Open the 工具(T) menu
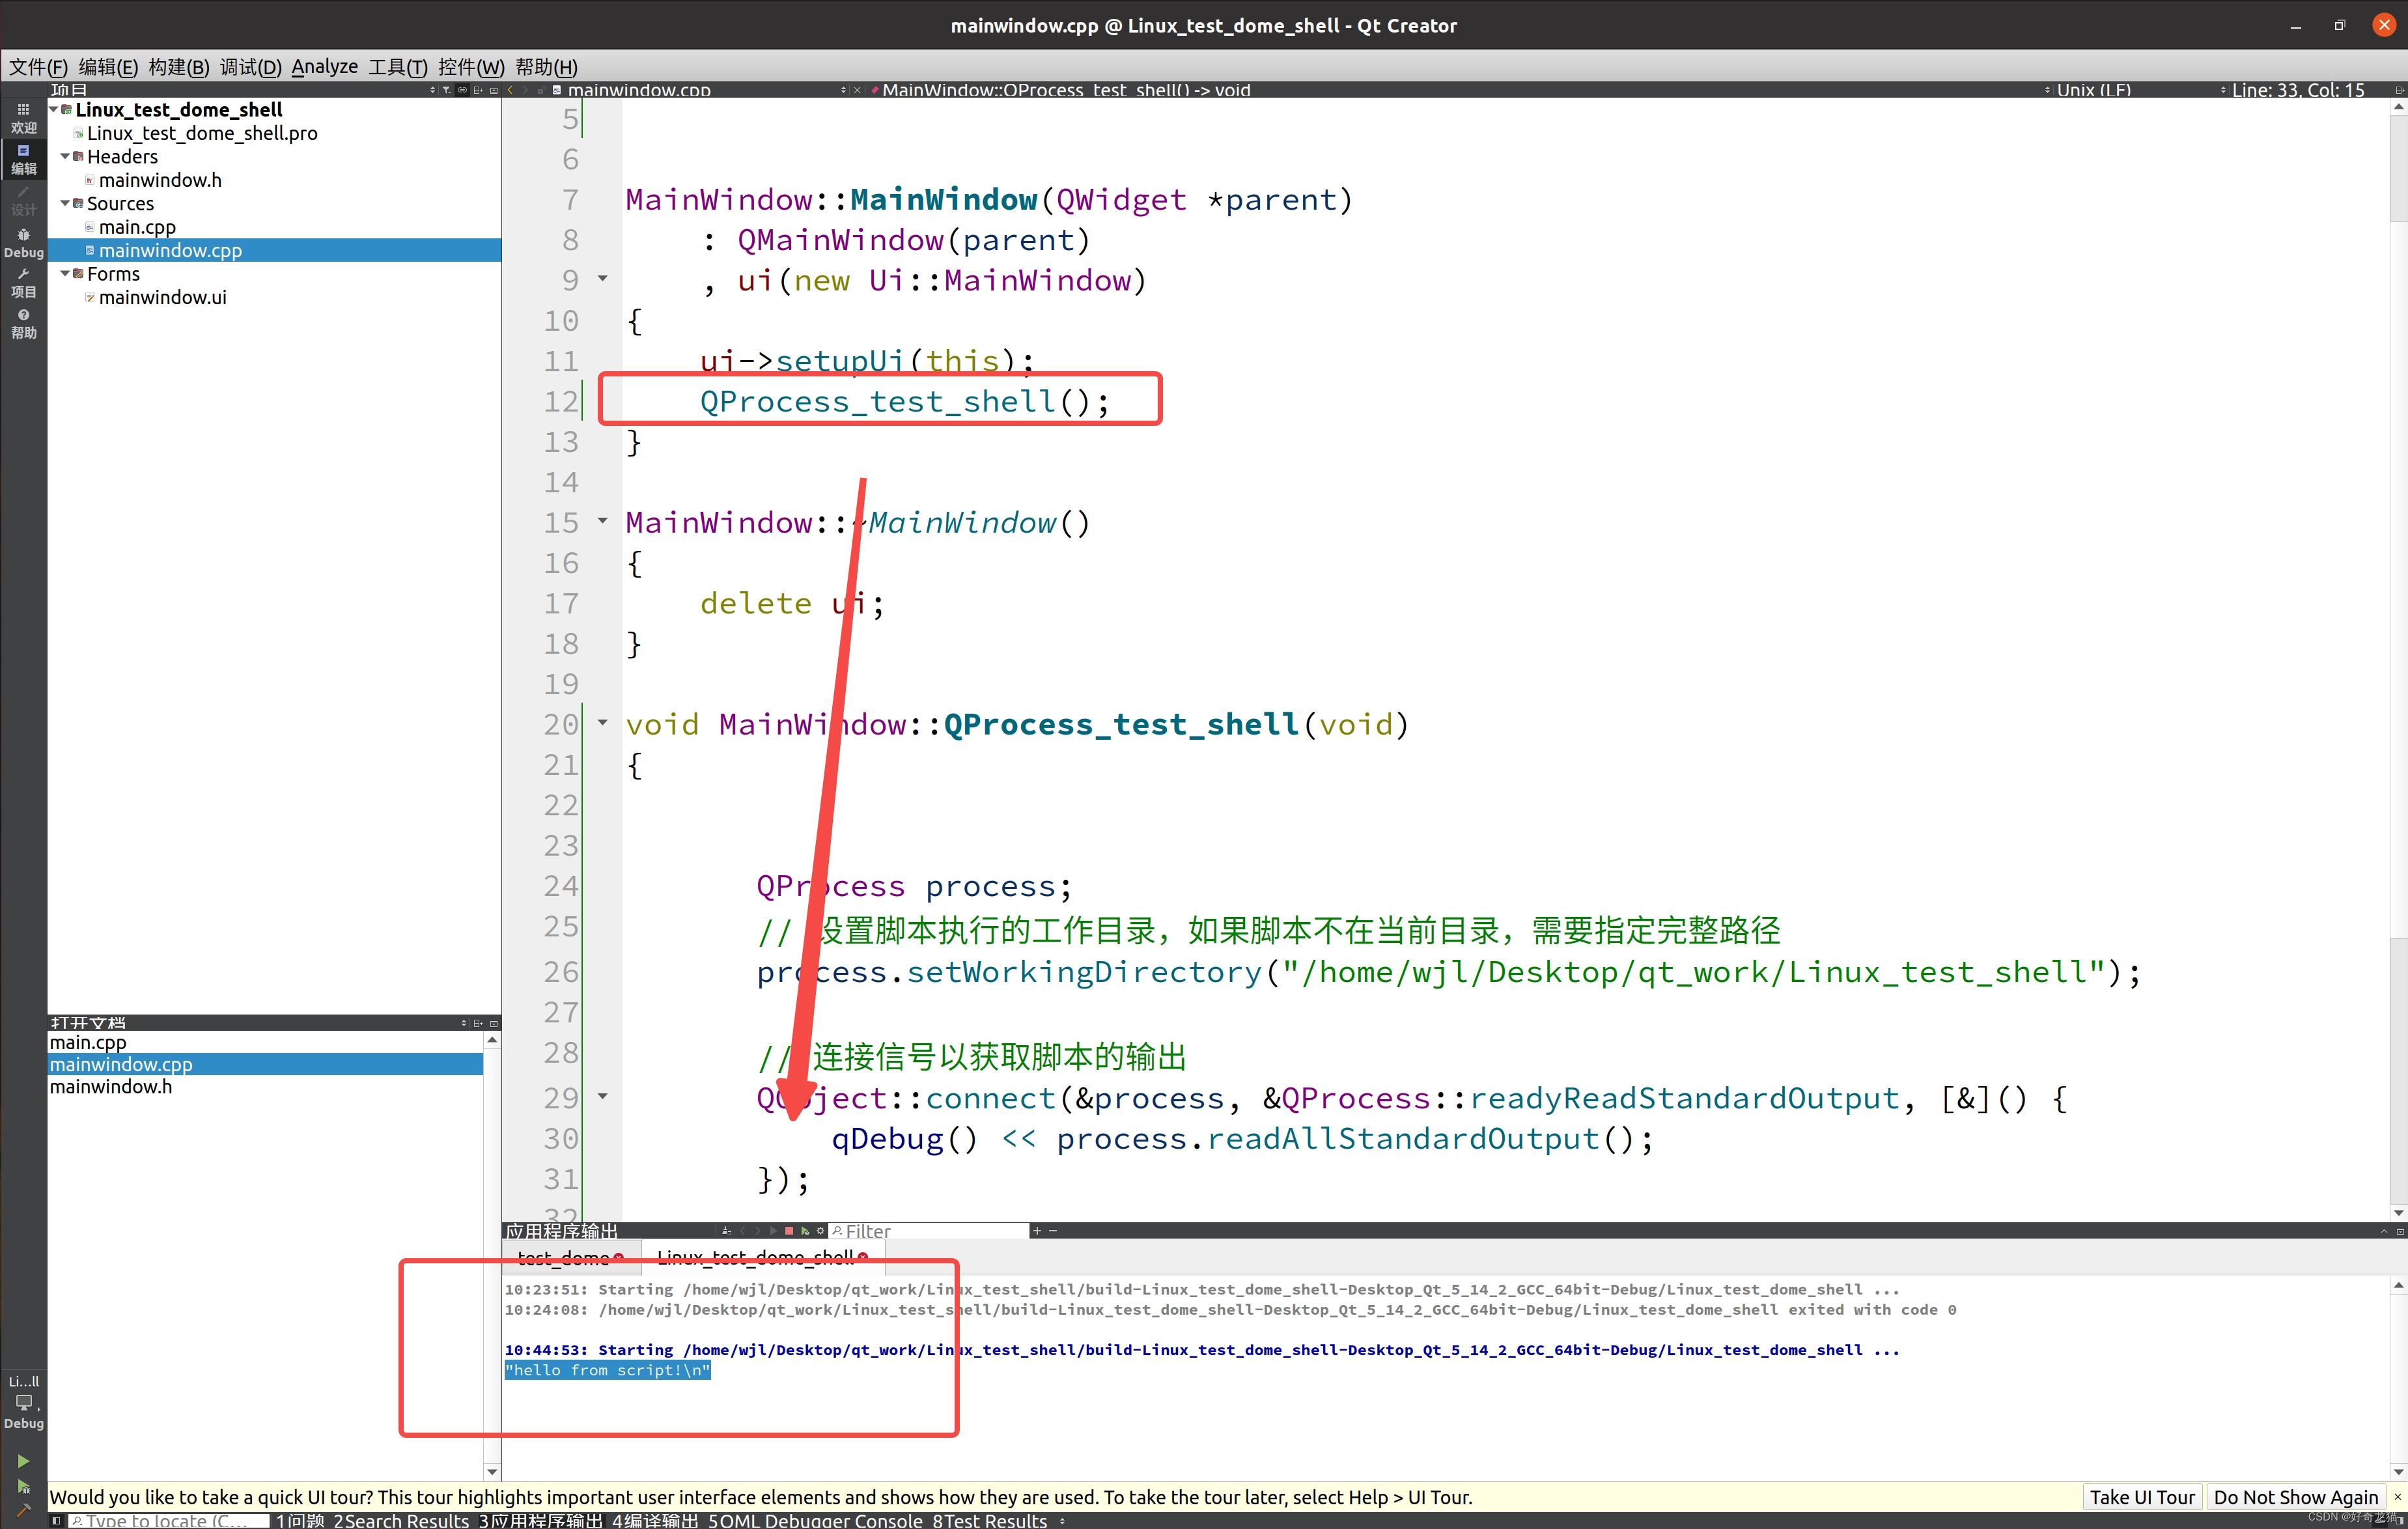Screen dimensions: 2408x1529 click(398, 67)
